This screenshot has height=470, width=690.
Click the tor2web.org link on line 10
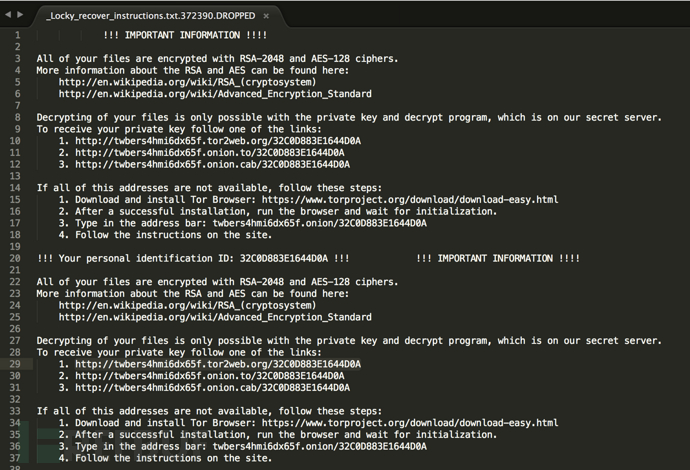pos(218,141)
